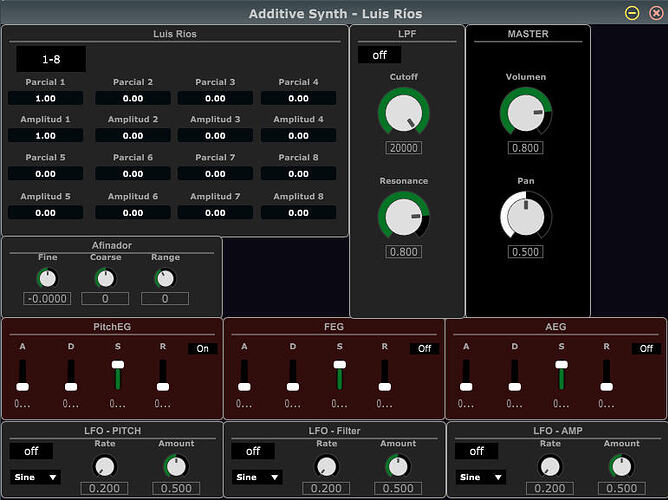Click the LFO - AMP Rate knob
Image resolution: width=668 pixels, height=500 pixels.
tap(550, 466)
